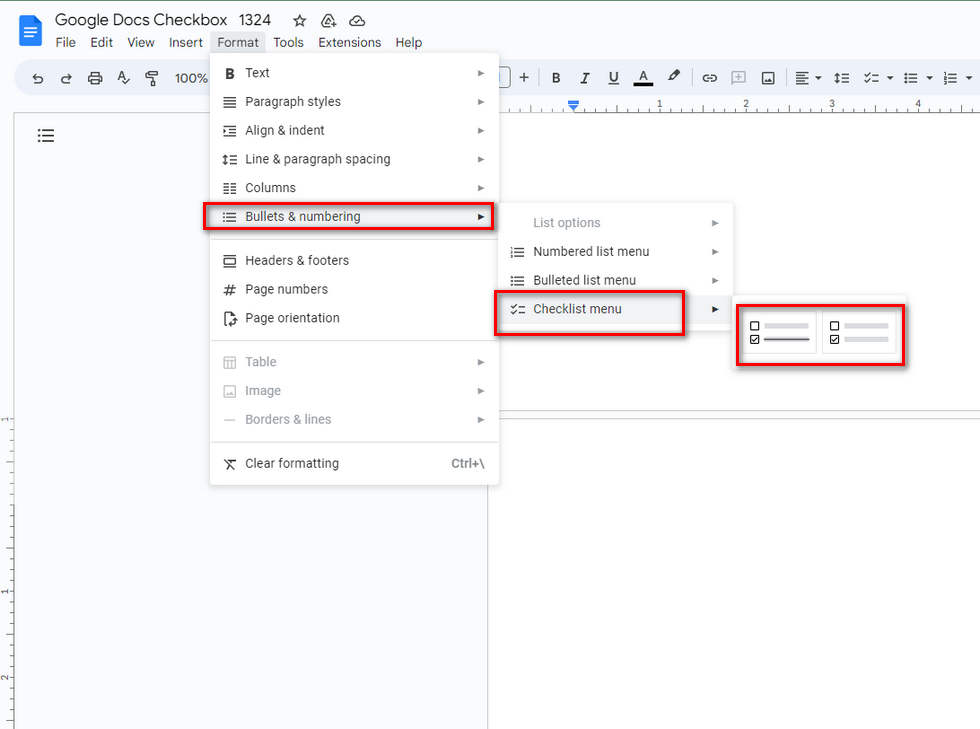Expand the checklist toolbar dropdown arrow
Image resolution: width=980 pixels, height=729 pixels.
[890, 78]
